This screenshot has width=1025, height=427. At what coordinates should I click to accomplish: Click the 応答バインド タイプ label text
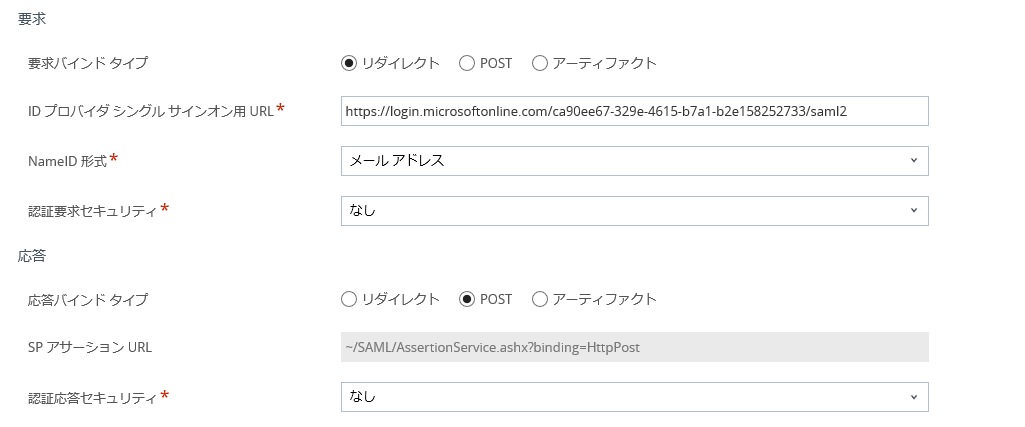pos(88,299)
